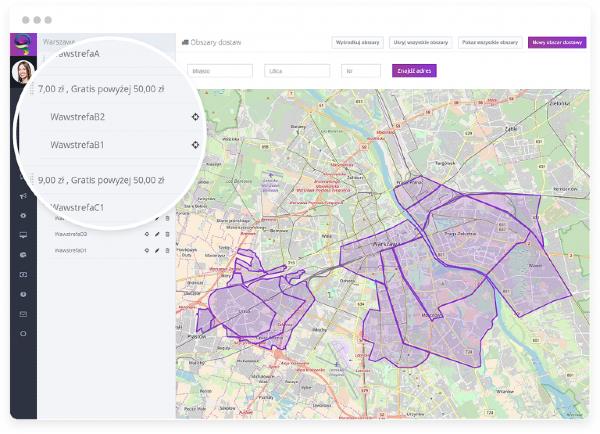Click the Wyśrodkuj obszary button
This screenshot has height=434, width=600.
coord(357,43)
